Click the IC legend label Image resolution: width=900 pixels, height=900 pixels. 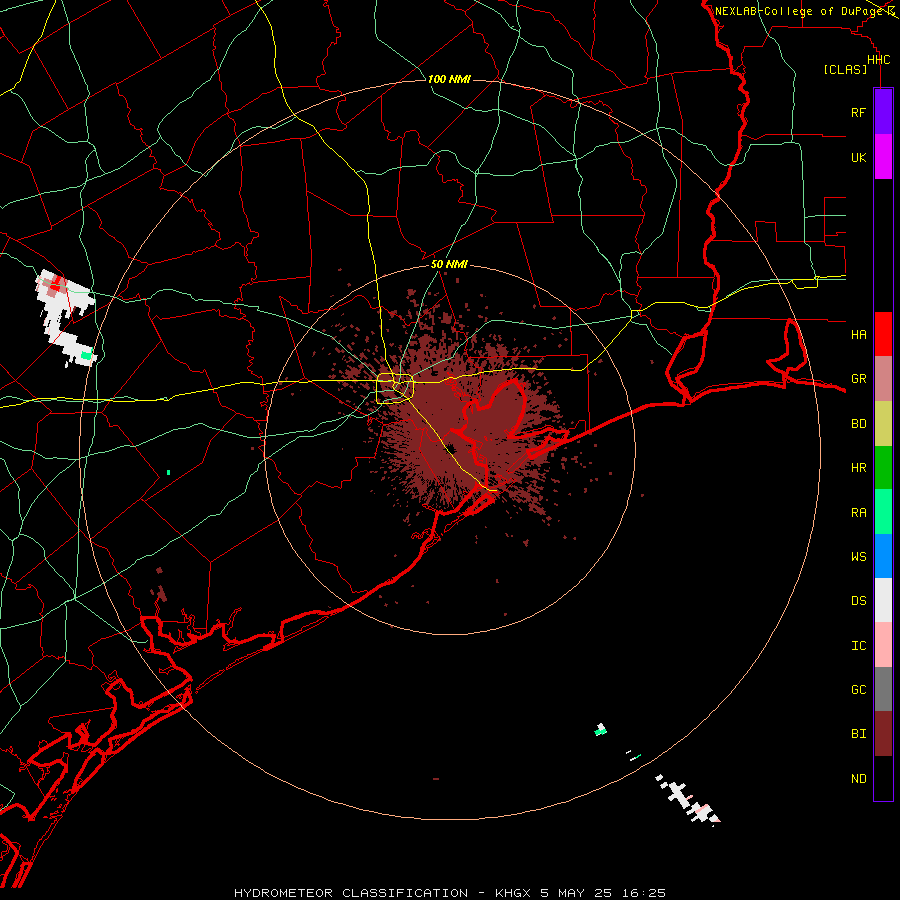858,646
